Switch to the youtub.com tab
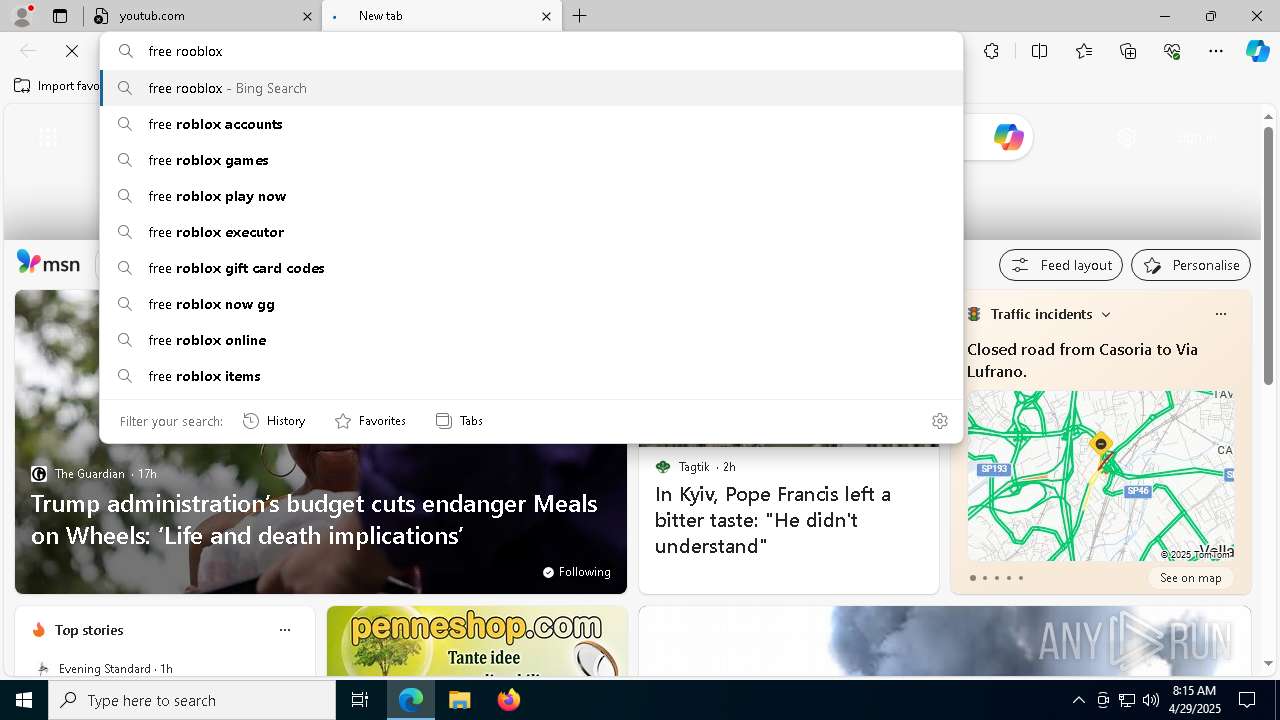This screenshot has height=720, width=1280. [203, 16]
